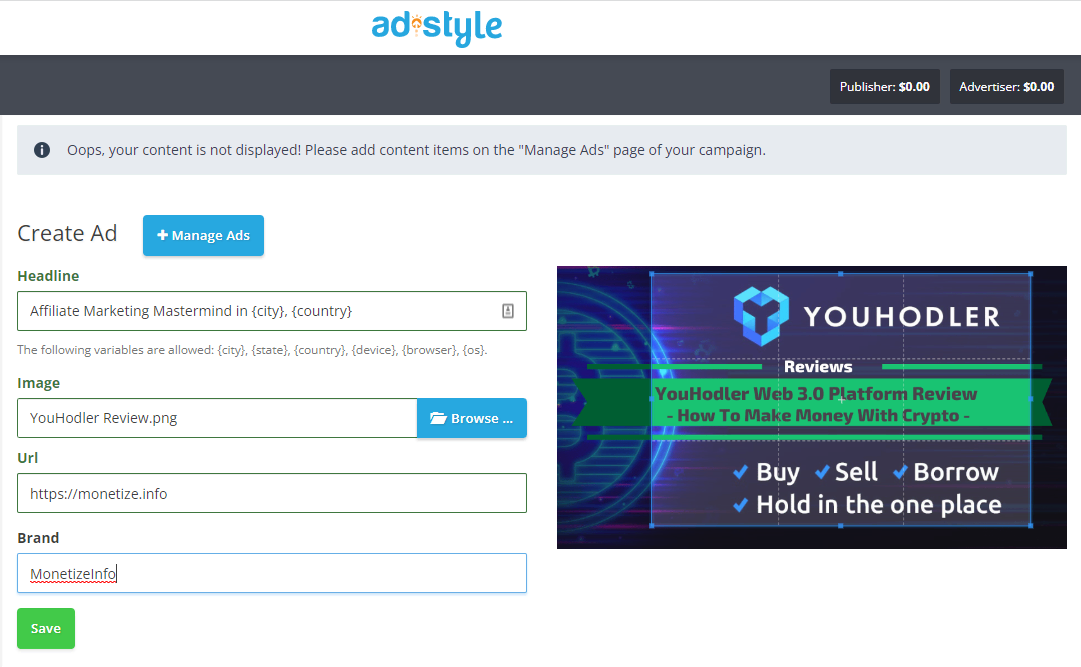Click the folder icon on the Browse button
This screenshot has width=1081, height=667.
tap(438, 418)
